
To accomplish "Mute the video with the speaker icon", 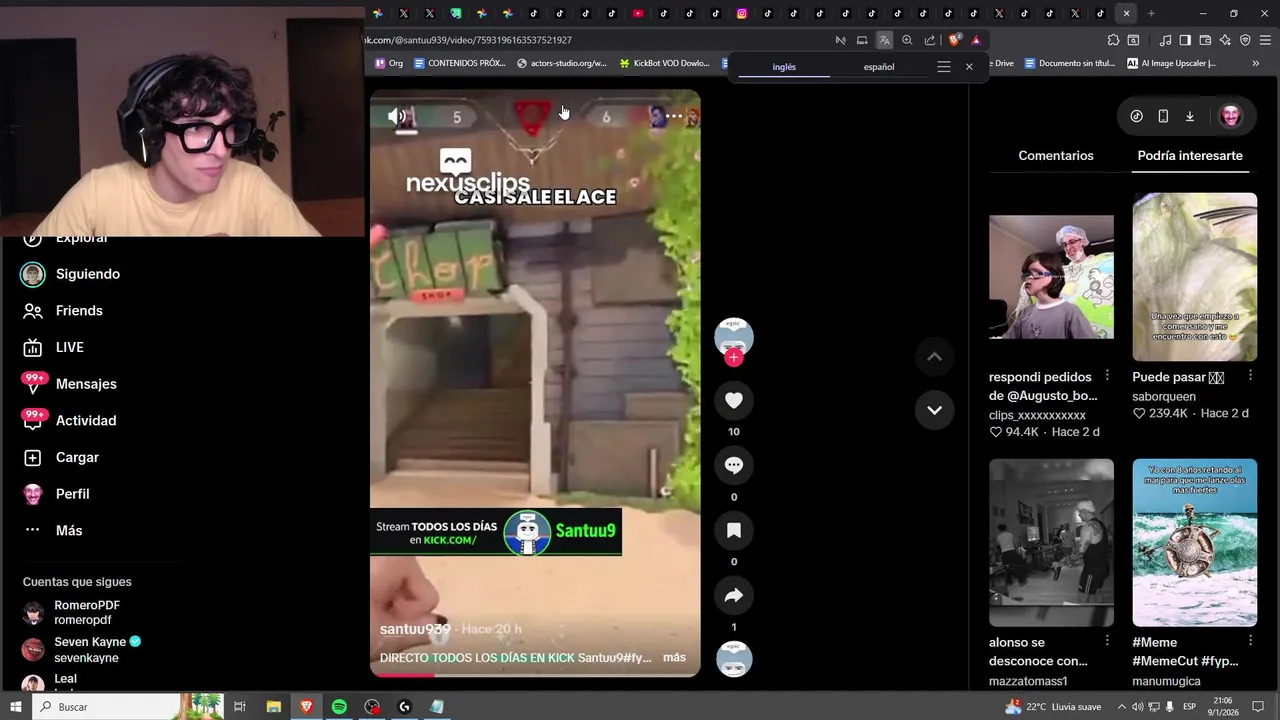I will point(397,116).
